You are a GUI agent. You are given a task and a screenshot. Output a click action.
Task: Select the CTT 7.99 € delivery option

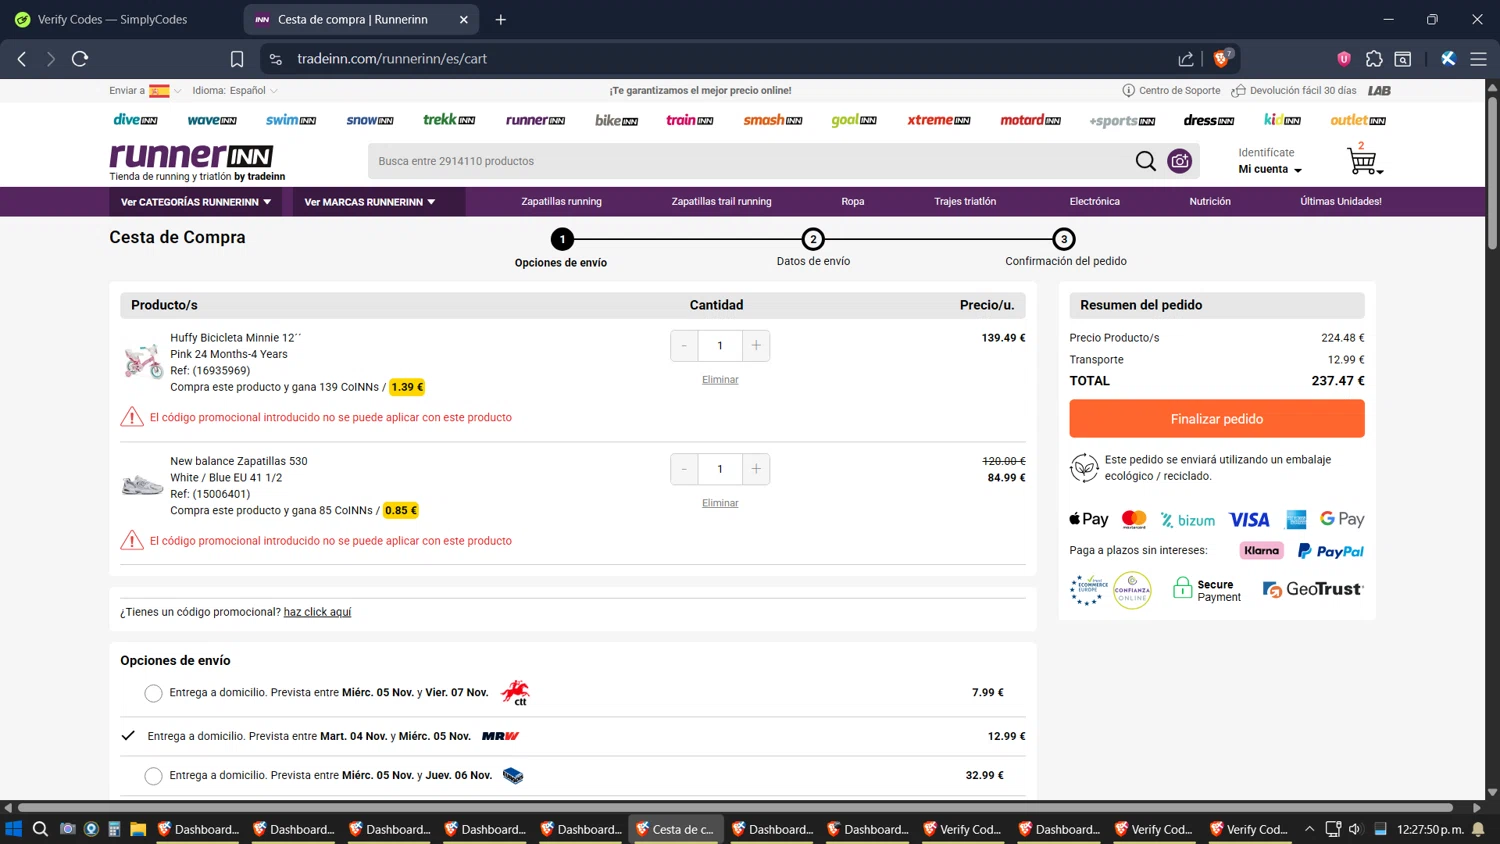(153, 693)
